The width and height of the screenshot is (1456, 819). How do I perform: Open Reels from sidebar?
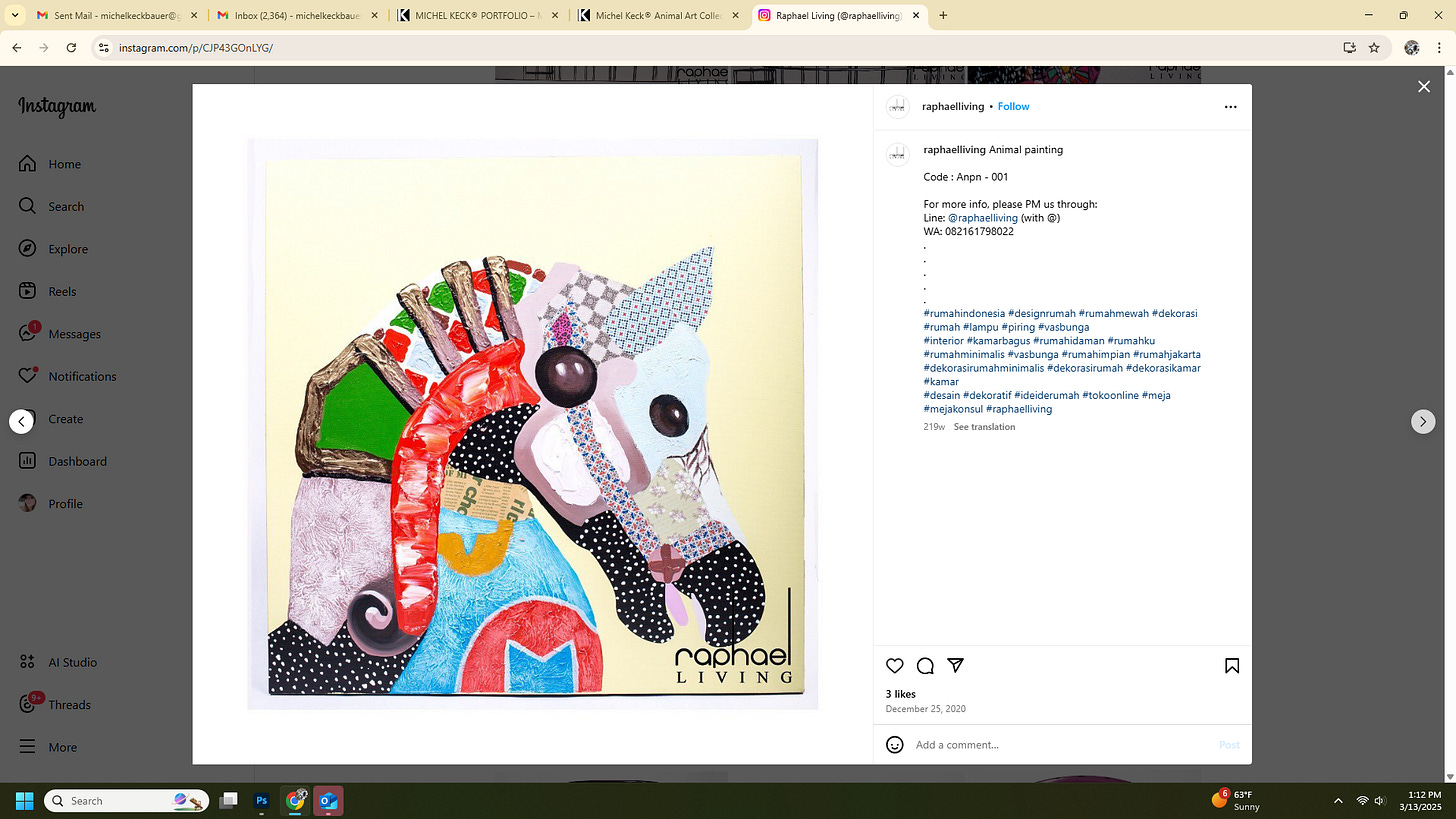point(49,291)
